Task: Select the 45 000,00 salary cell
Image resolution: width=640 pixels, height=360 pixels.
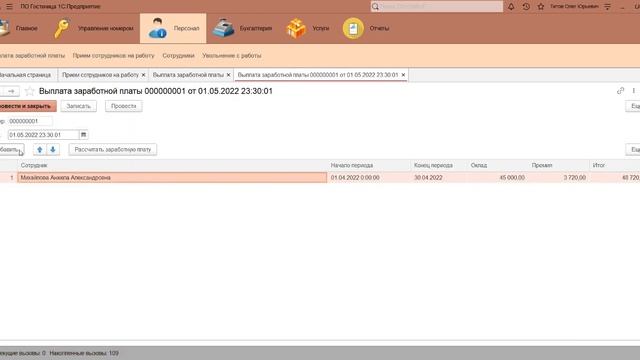Action: (498, 178)
